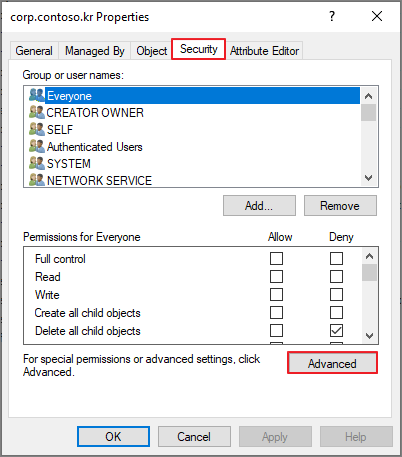The width and height of the screenshot is (402, 457).
Task: Check Allow for Write permission
Action: coord(276,294)
